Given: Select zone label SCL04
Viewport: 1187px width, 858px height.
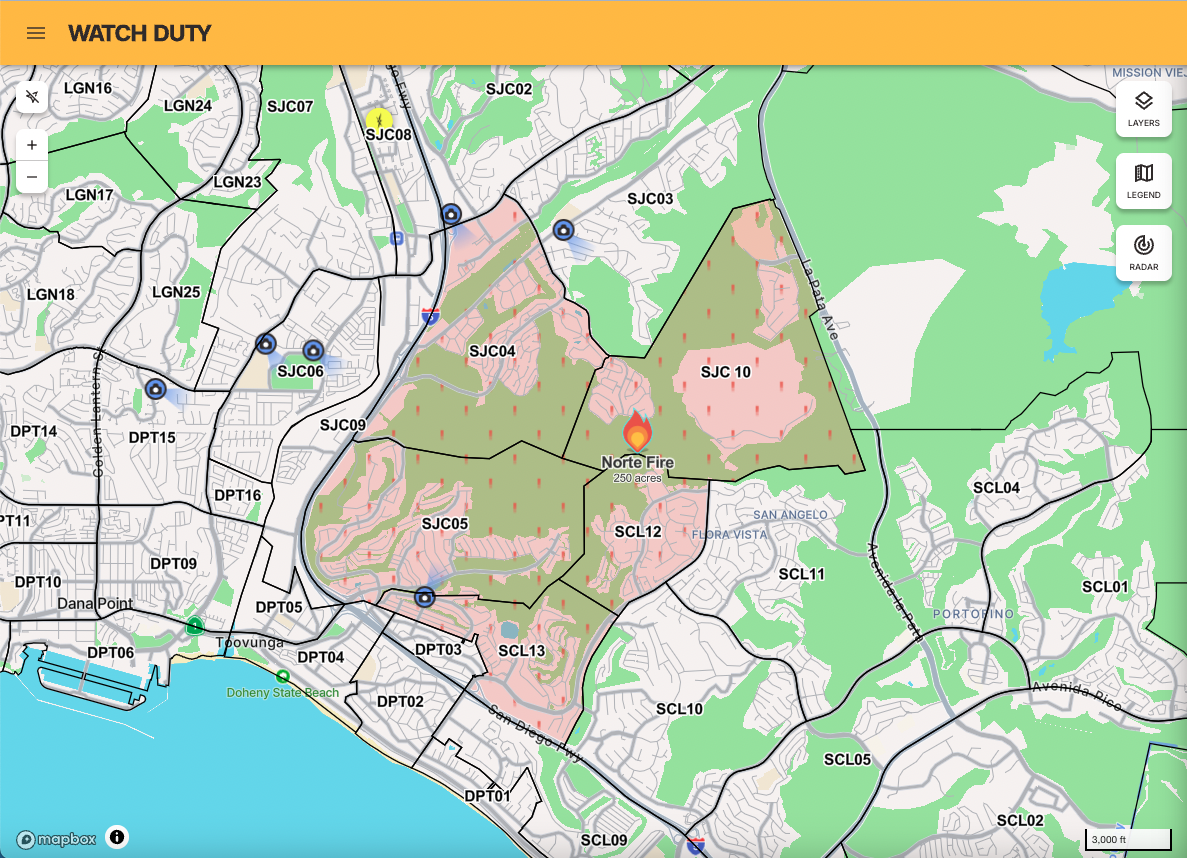Looking at the screenshot, I should pyautogui.click(x=996, y=488).
